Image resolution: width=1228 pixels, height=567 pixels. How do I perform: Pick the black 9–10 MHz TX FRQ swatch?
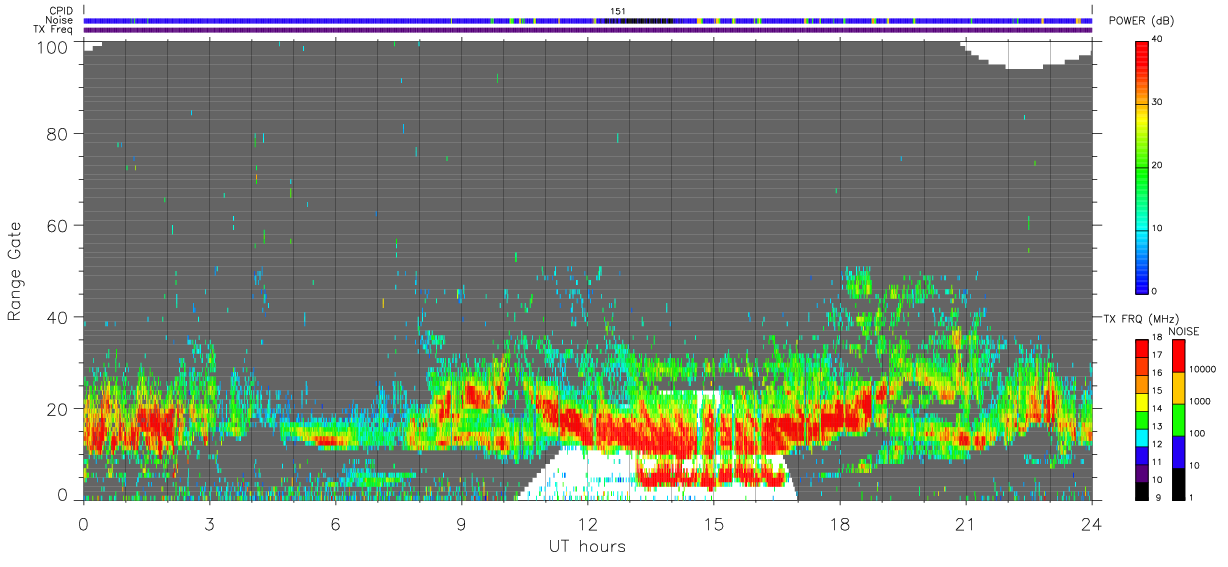pyautogui.click(x=1142, y=490)
